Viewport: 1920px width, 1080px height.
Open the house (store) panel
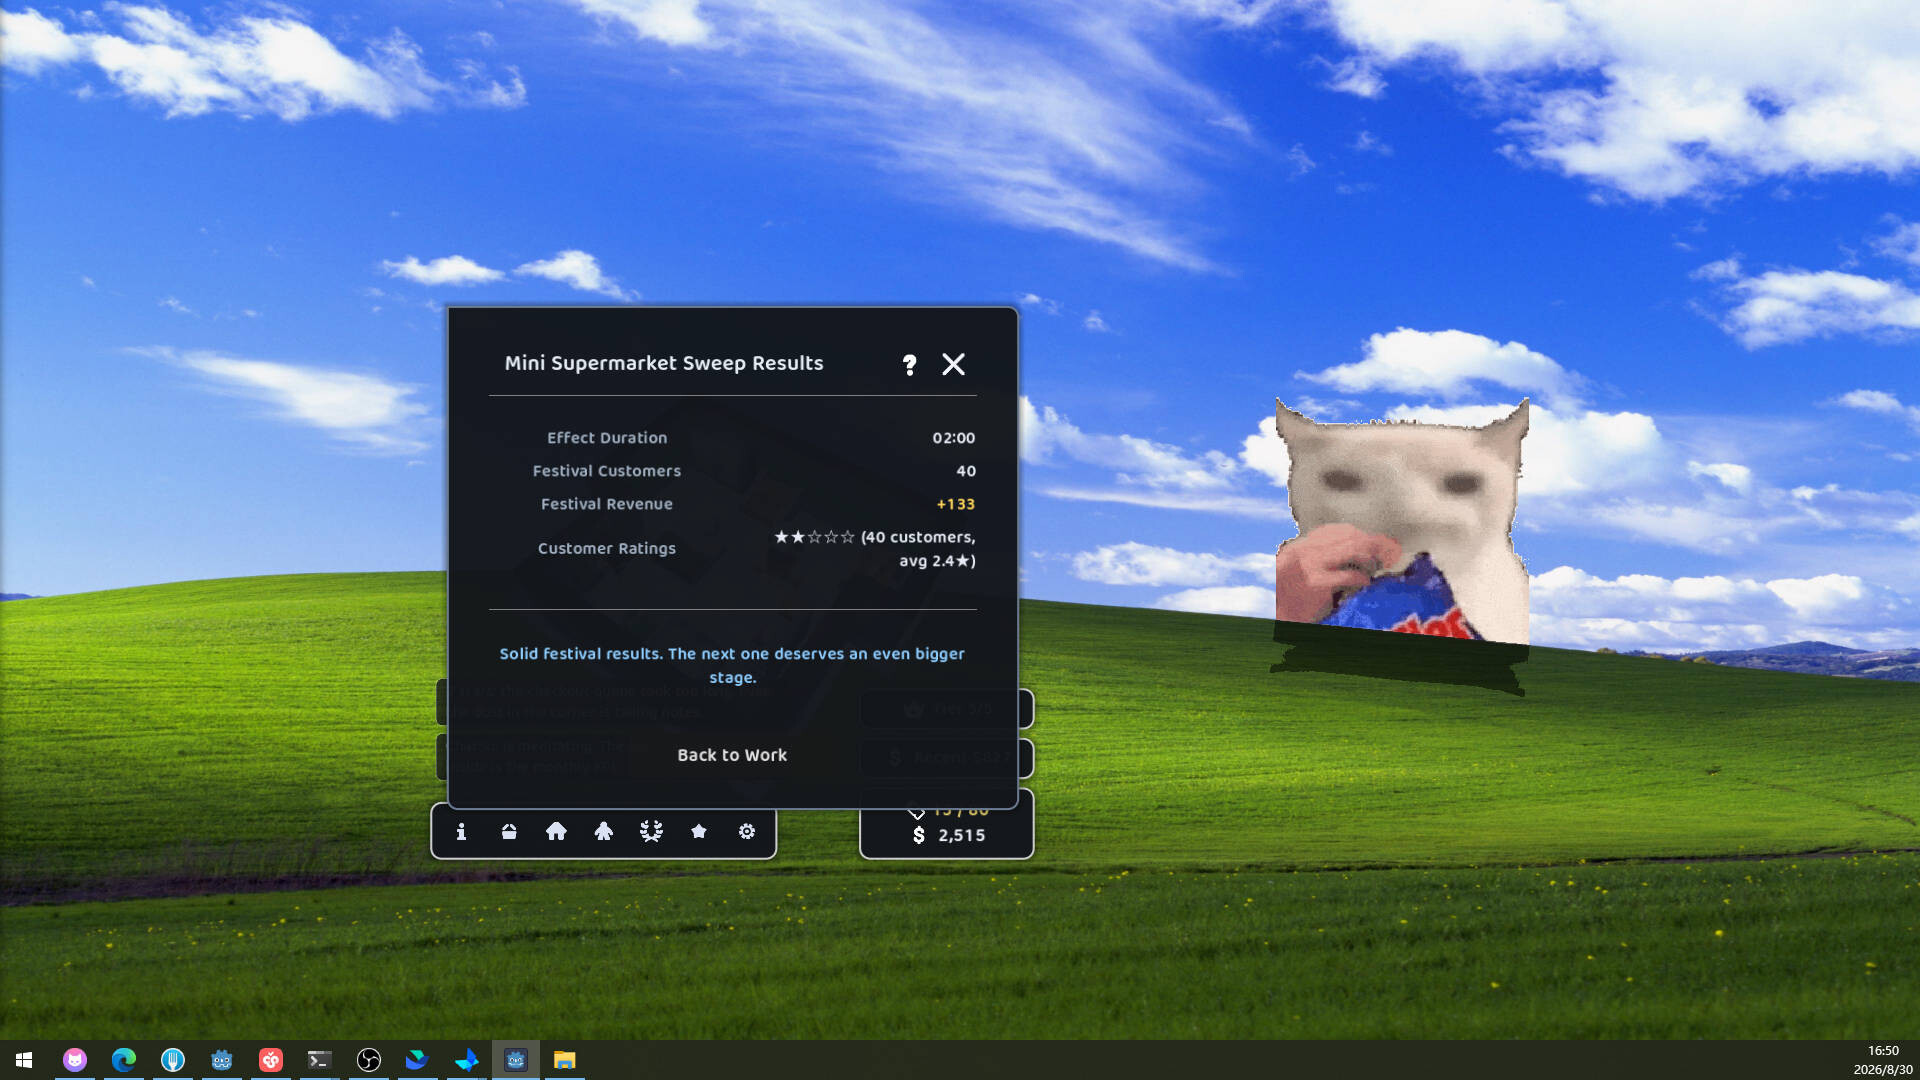pos(556,831)
